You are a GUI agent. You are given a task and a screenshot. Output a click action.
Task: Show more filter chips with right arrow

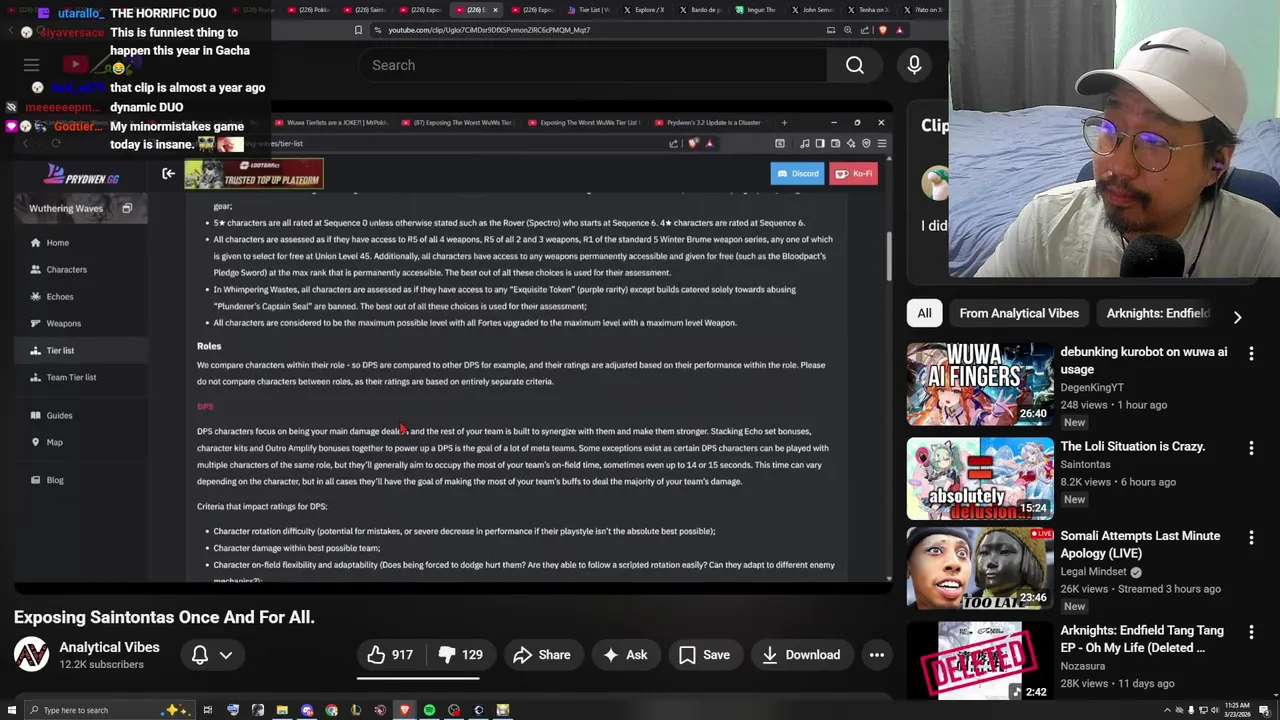pyautogui.click(x=1237, y=317)
